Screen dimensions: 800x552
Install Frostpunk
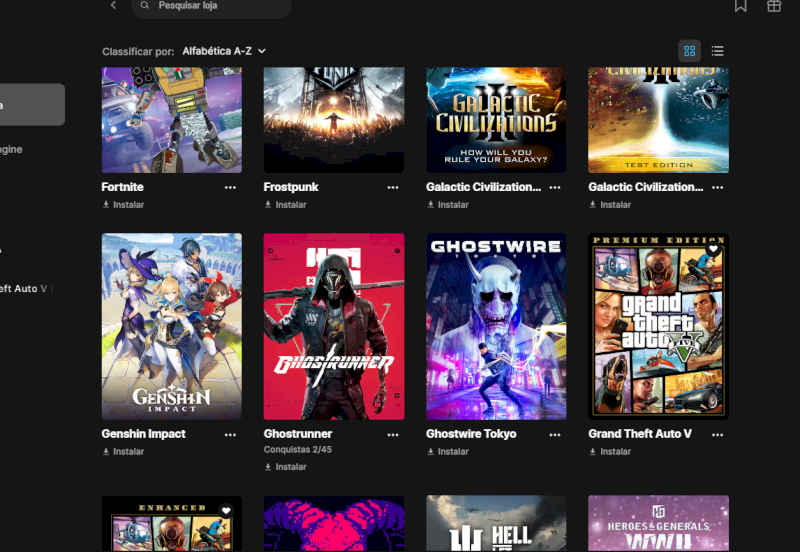click(285, 205)
